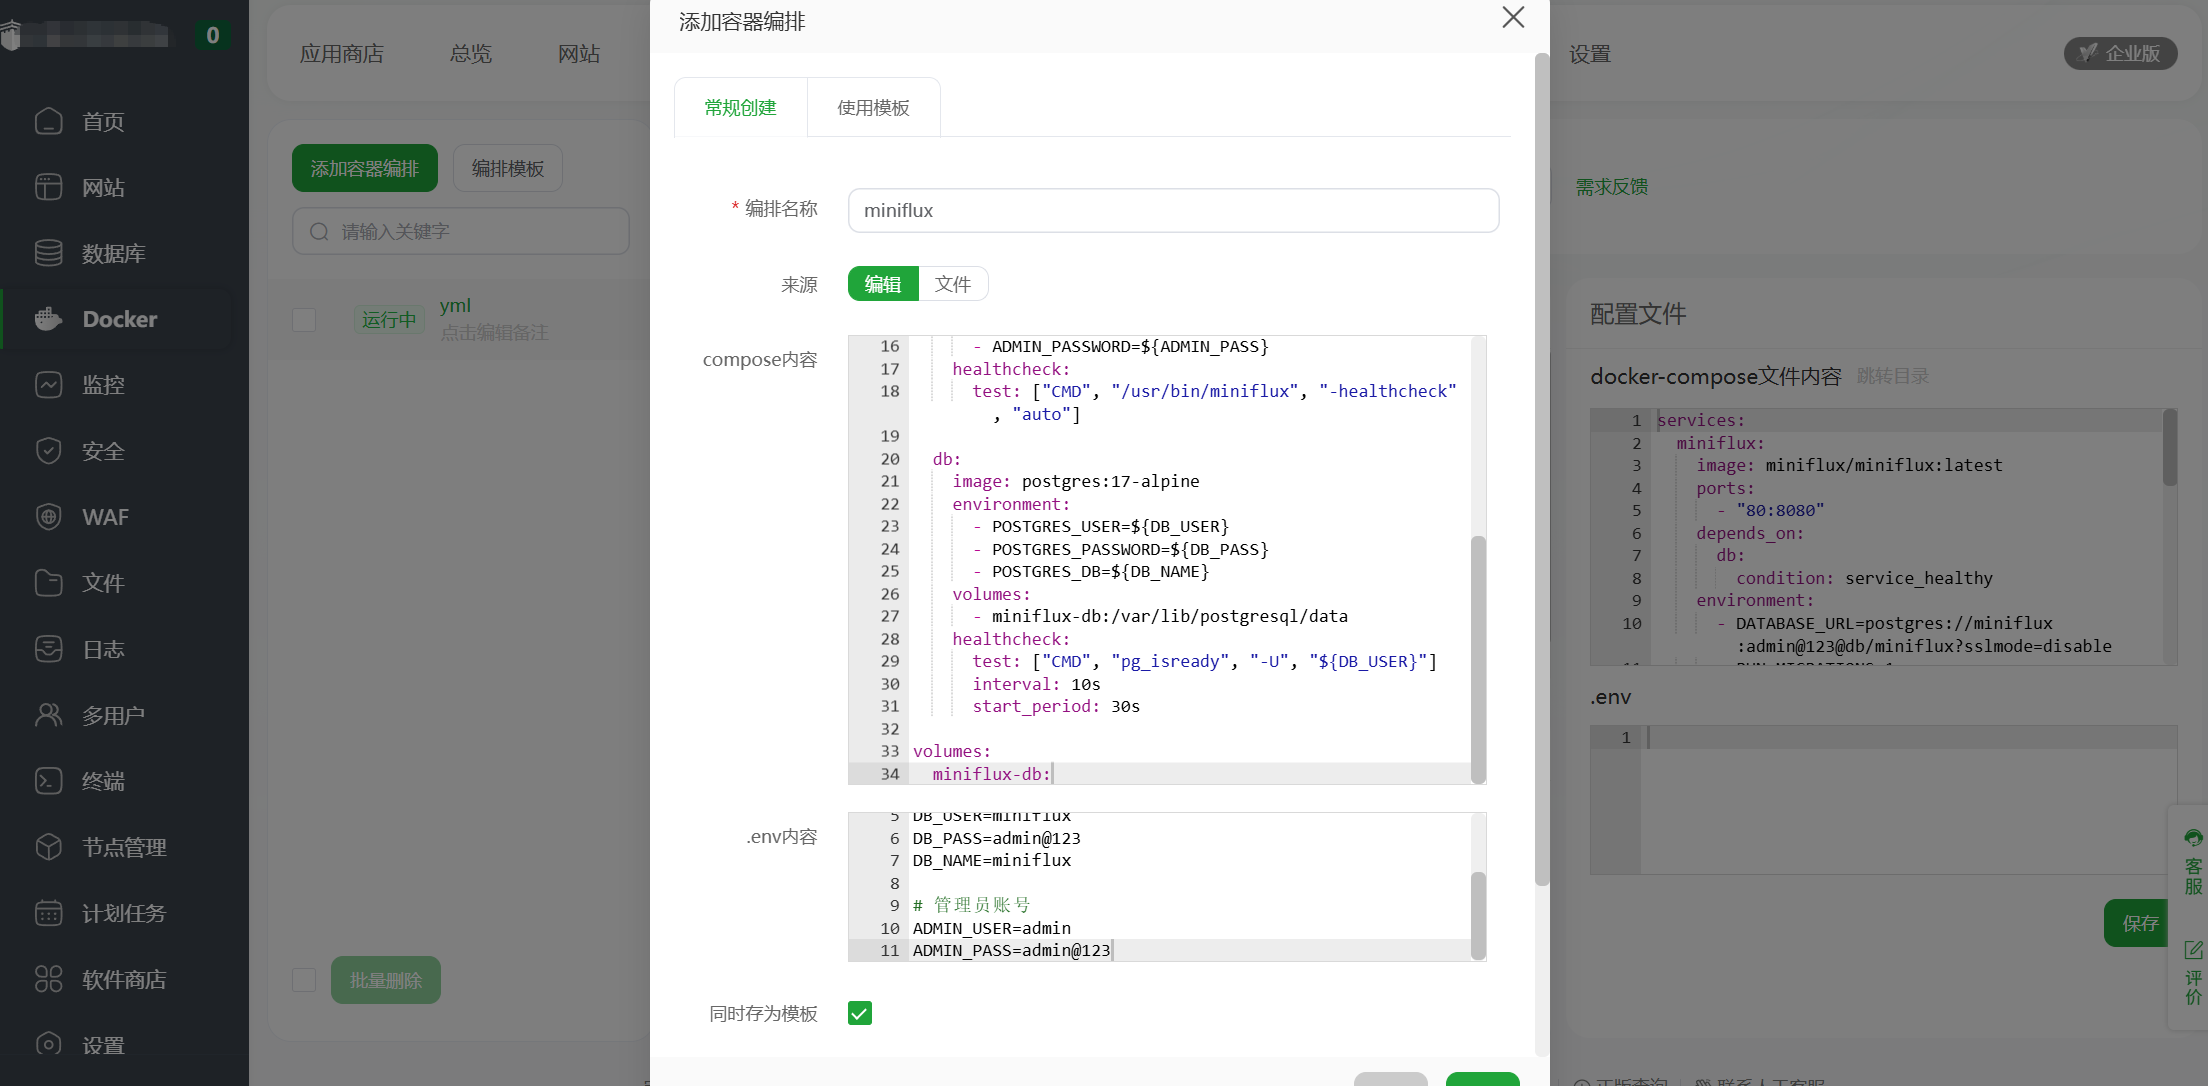Open the 安全 security shield icon
The width and height of the screenshot is (2208, 1086).
coord(48,451)
